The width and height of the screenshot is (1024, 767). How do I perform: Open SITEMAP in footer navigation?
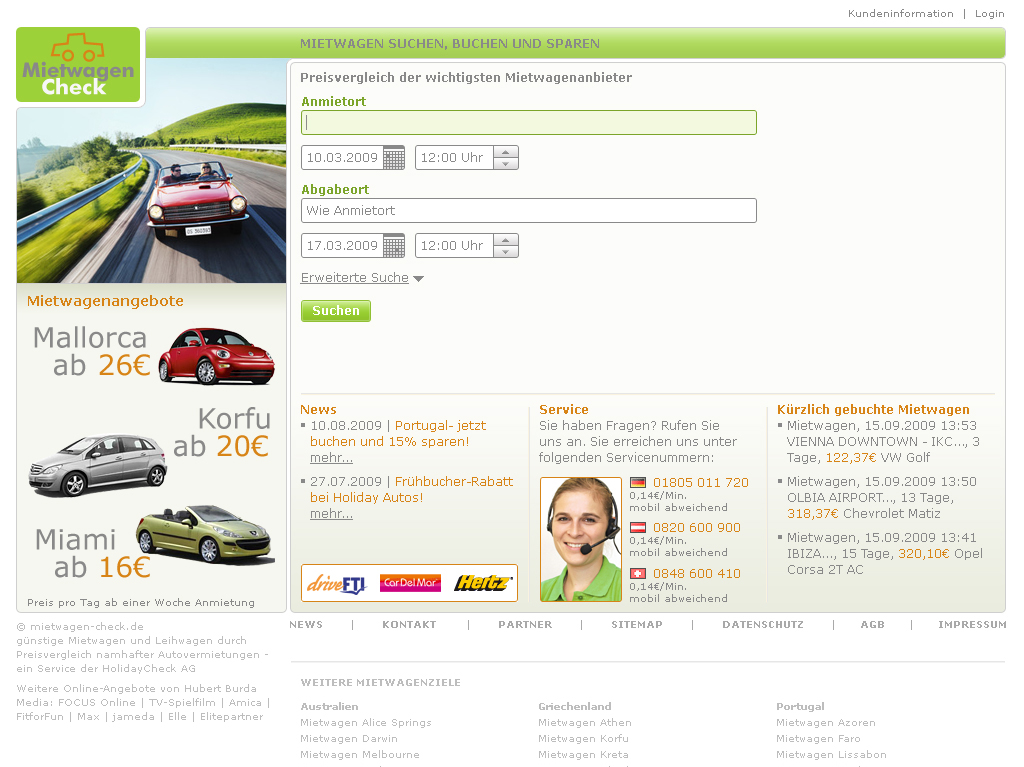pos(637,625)
